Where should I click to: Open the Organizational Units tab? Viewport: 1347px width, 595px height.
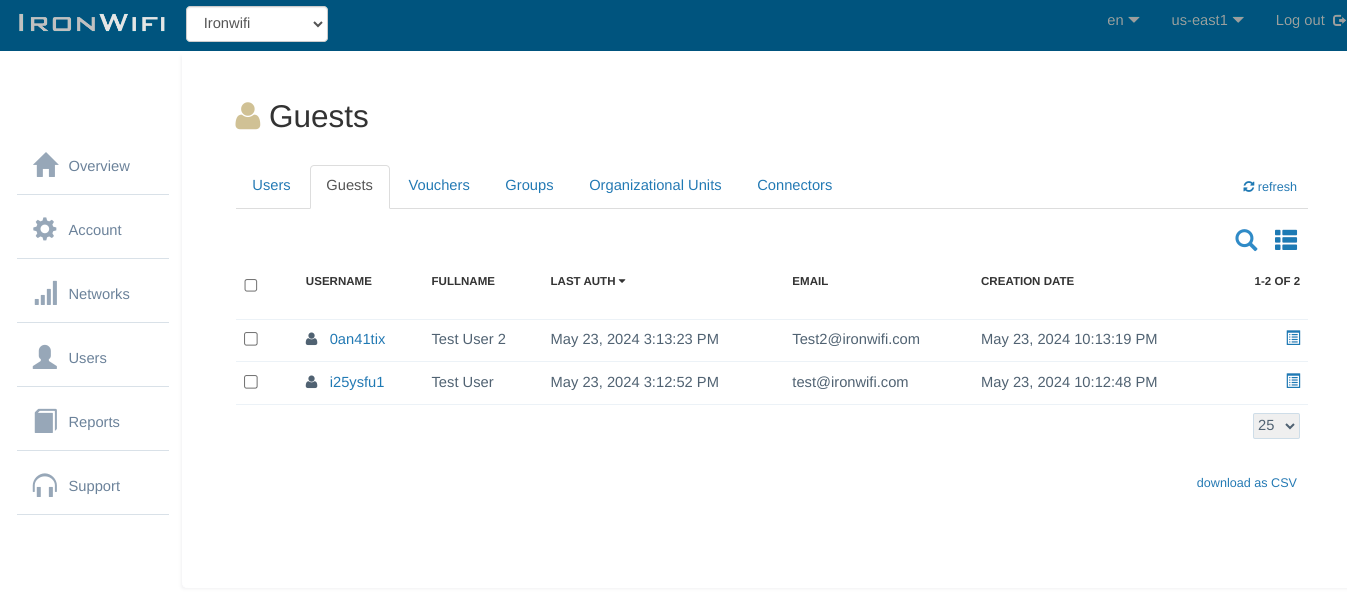(655, 185)
